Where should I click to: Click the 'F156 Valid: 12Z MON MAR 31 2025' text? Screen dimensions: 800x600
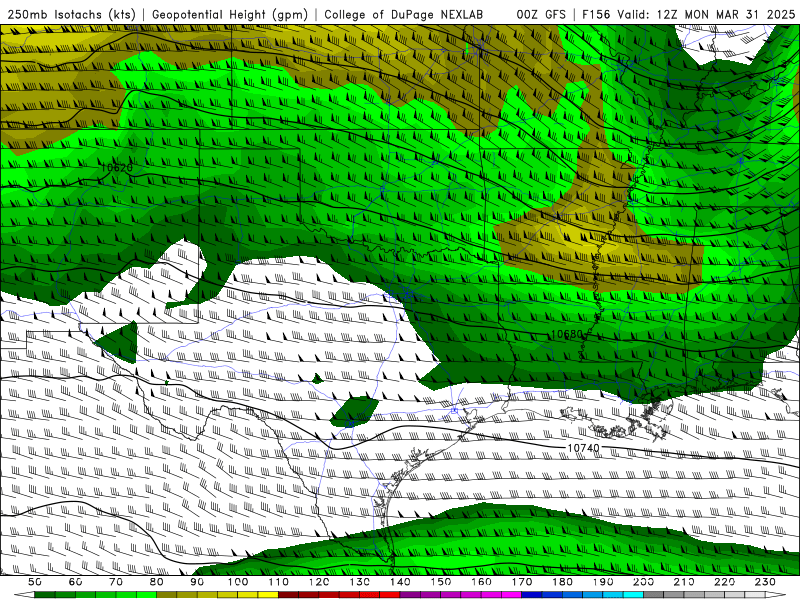[688, 15]
